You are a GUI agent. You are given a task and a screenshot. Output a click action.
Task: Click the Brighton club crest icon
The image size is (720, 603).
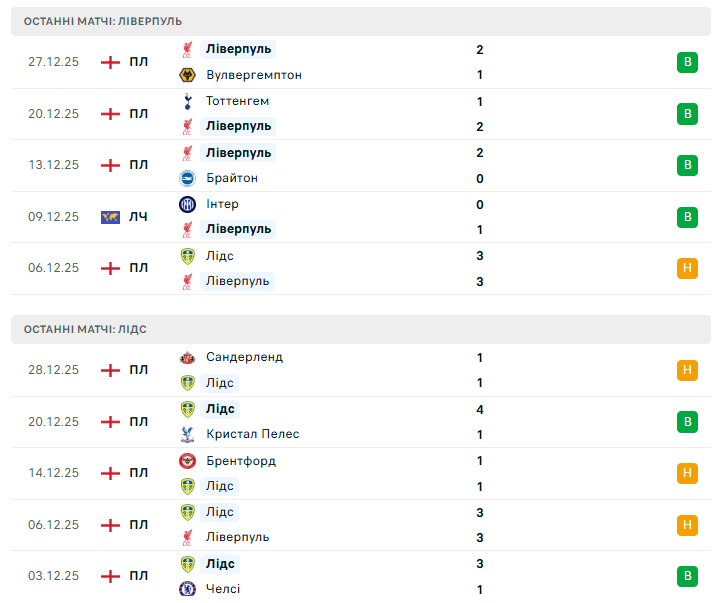click(x=187, y=178)
